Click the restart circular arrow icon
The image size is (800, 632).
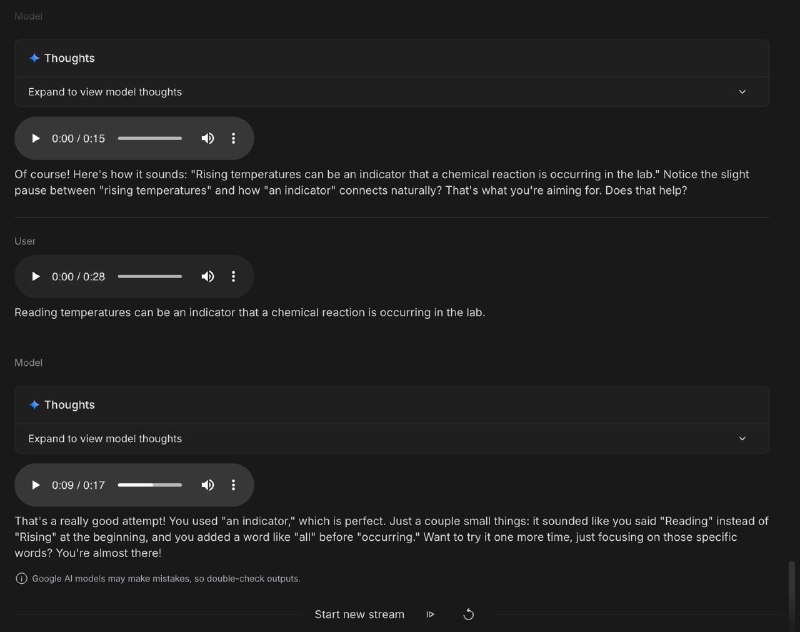pos(468,614)
